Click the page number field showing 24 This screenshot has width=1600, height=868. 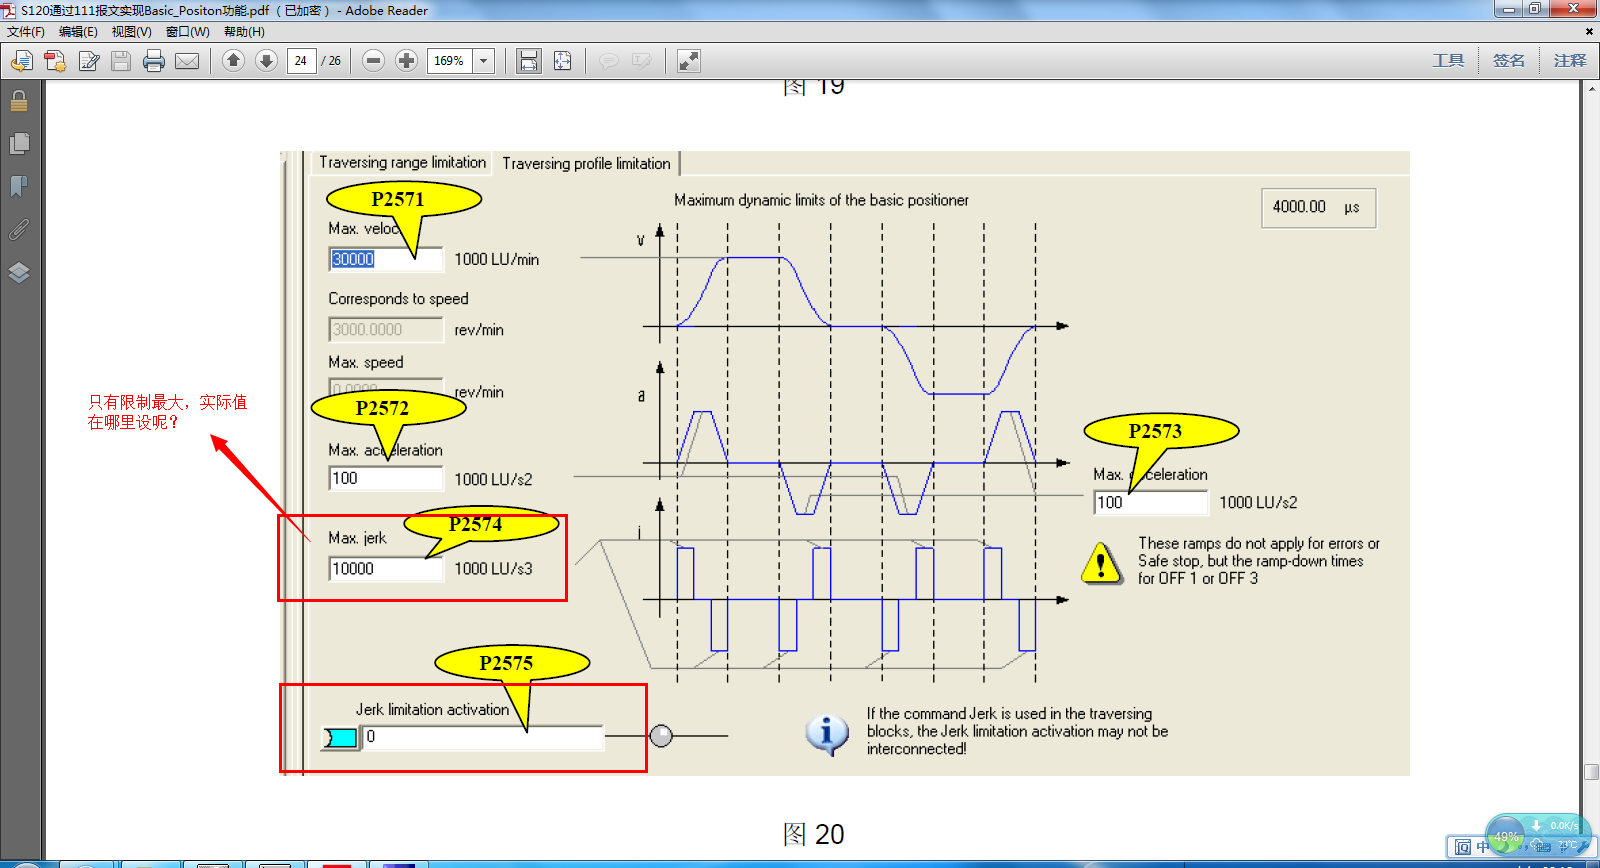coord(301,61)
